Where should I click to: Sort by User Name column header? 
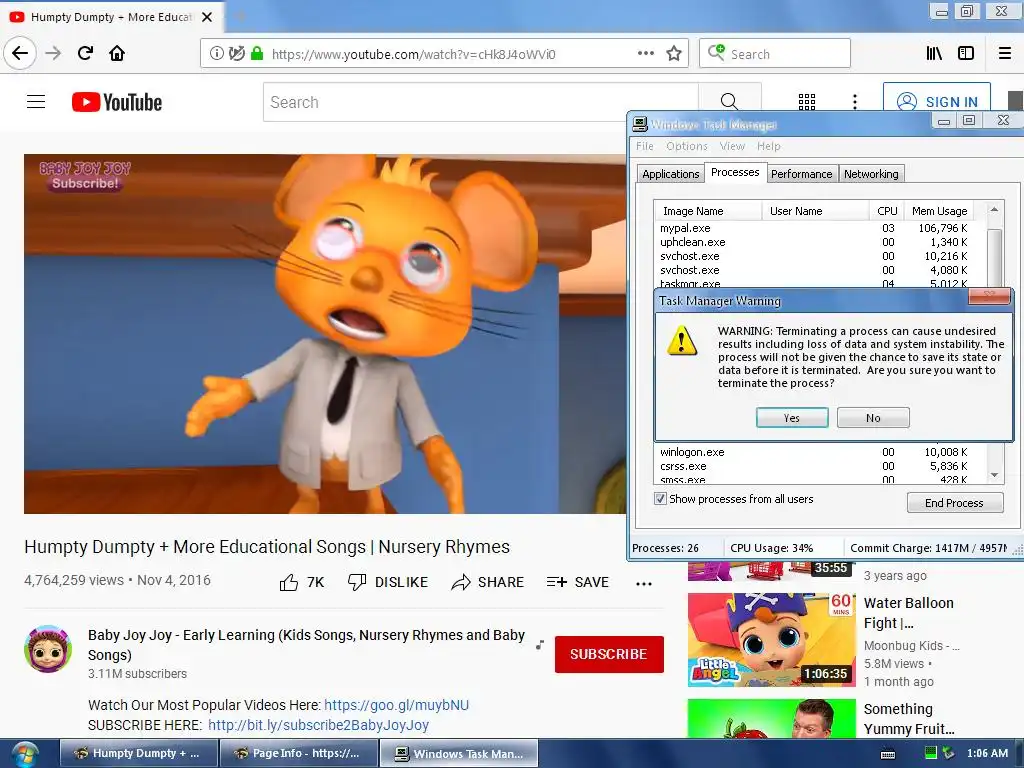click(x=815, y=211)
